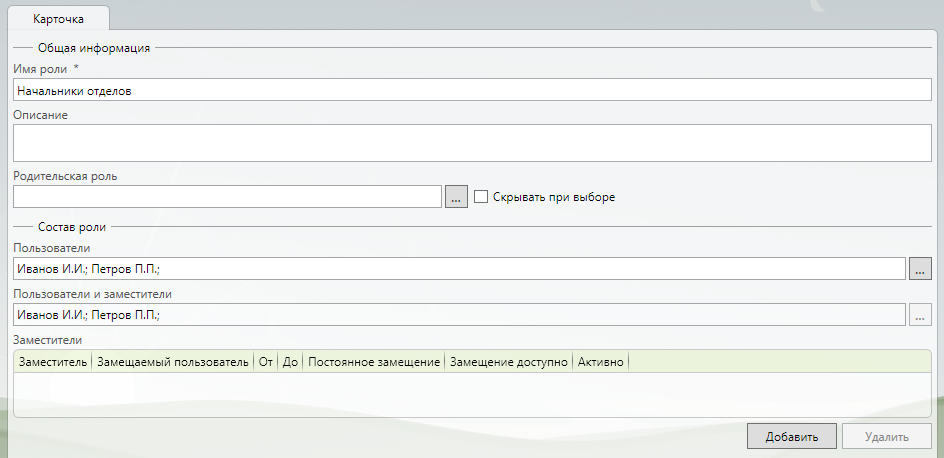Click the Пользователи field with Иванов И.И.
This screenshot has width=944, height=458.
458,269
